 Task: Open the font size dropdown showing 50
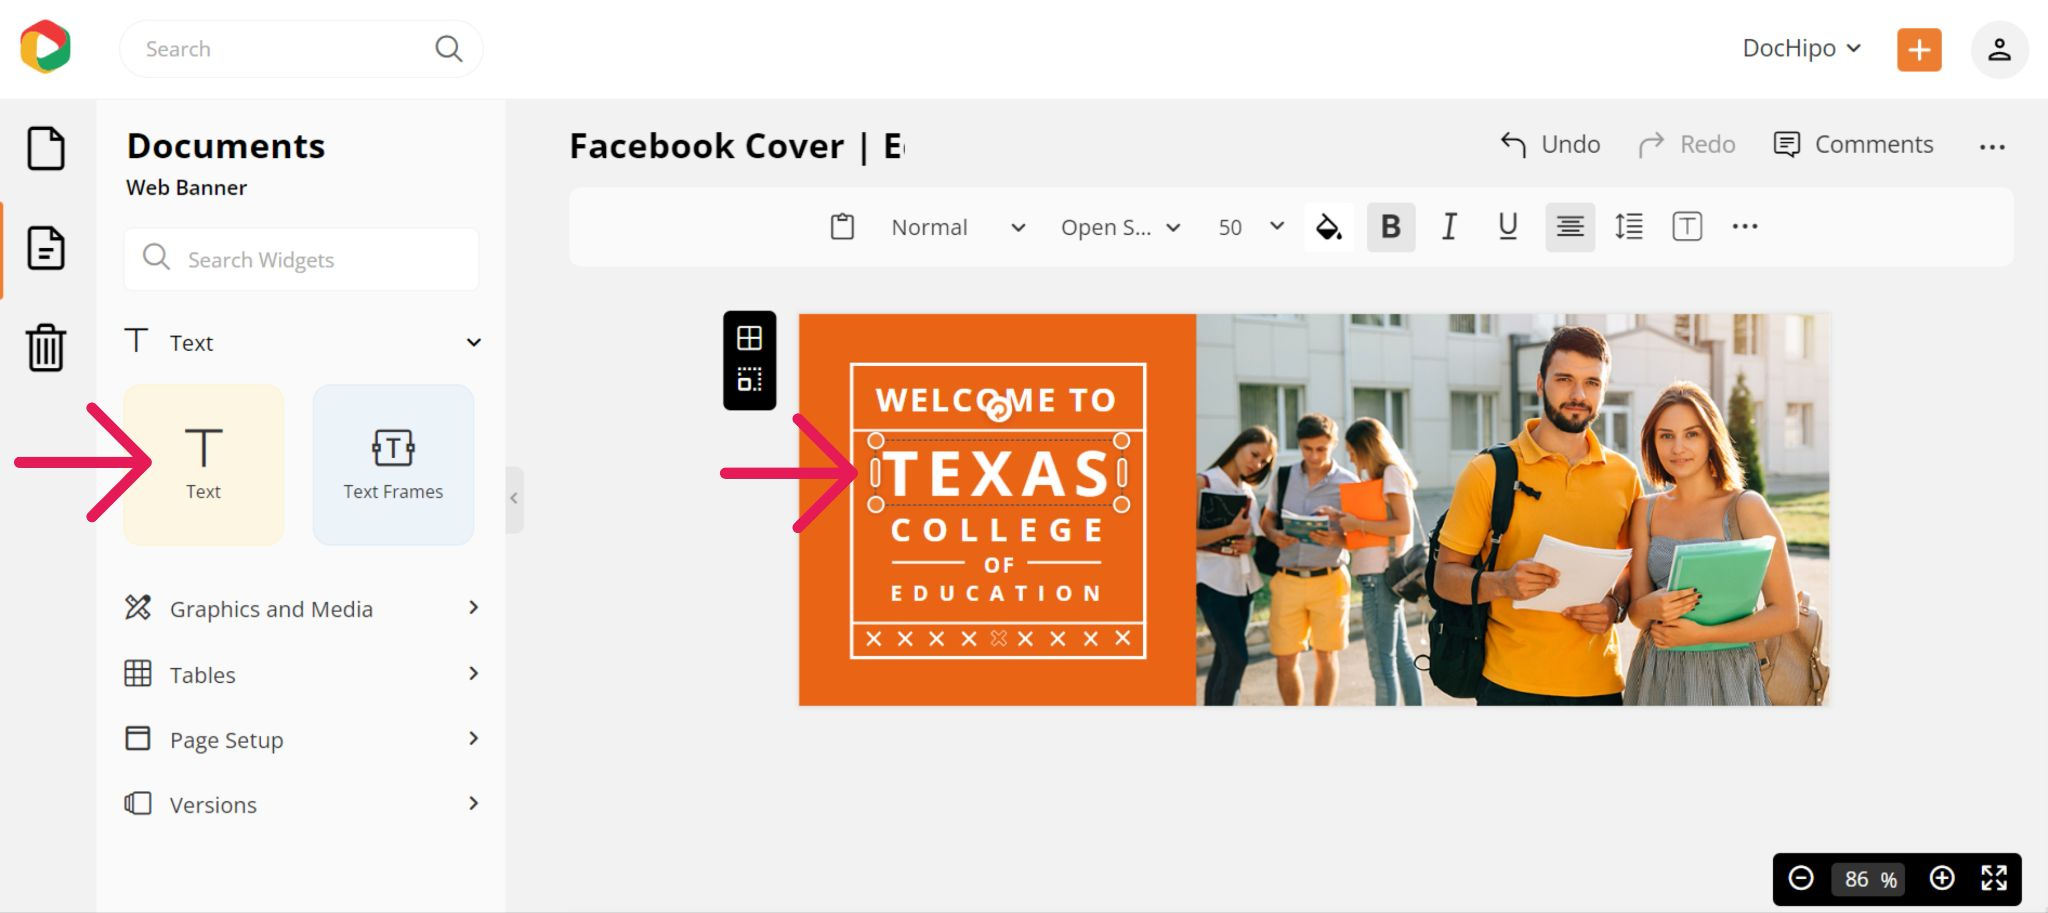pos(1248,227)
